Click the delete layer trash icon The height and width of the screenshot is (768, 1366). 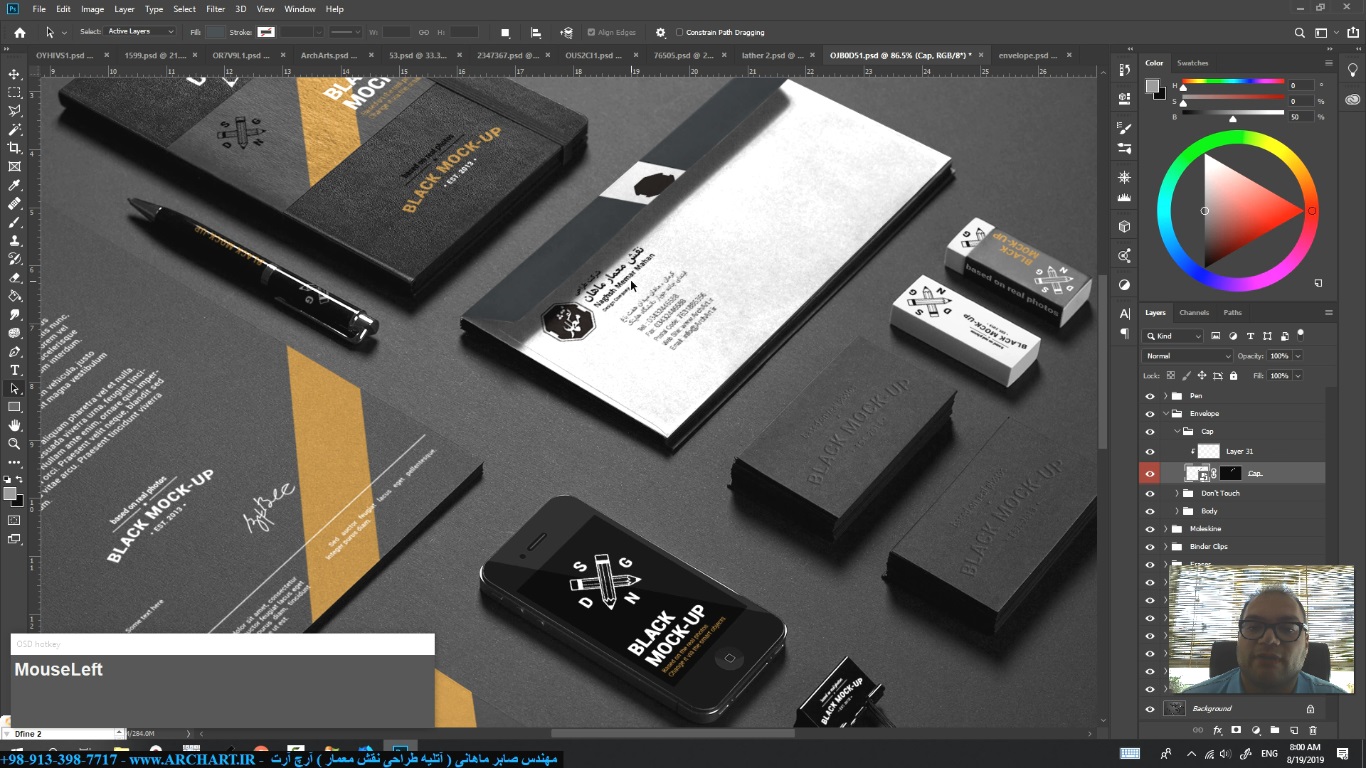coord(1313,730)
